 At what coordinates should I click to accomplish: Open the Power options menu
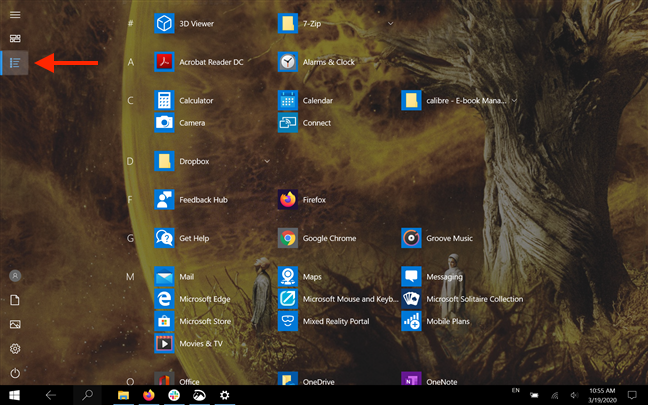[15, 373]
